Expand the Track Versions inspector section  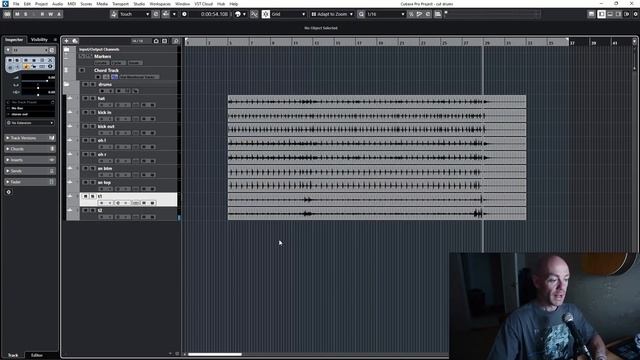(x=29, y=138)
